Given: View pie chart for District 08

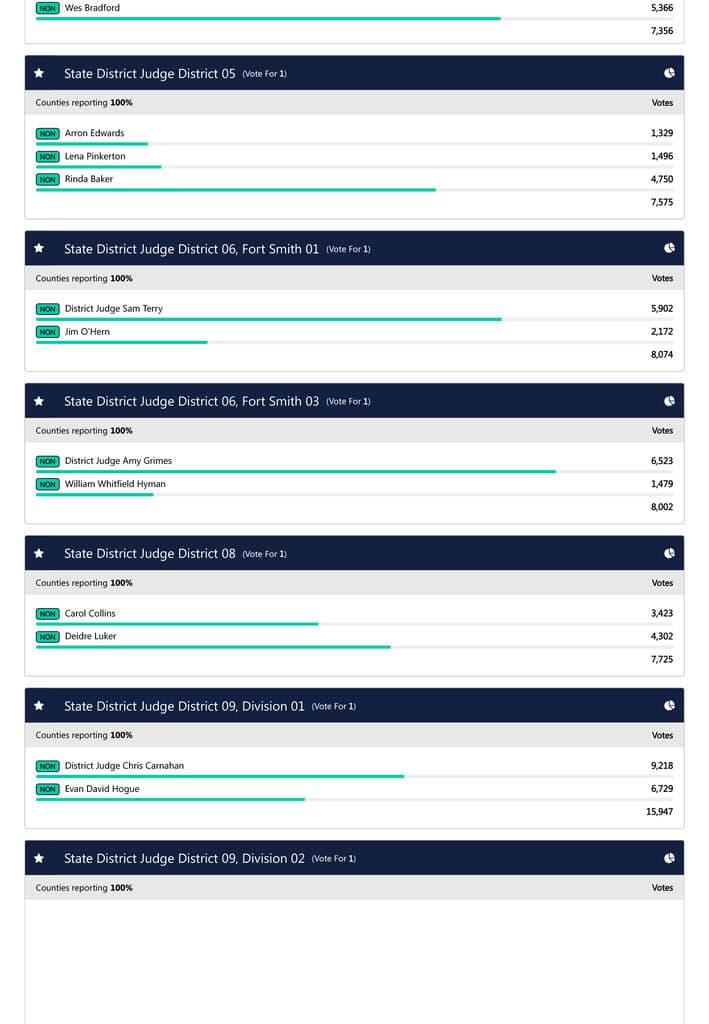Looking at the screenshot, I should (x=669, y=553).
